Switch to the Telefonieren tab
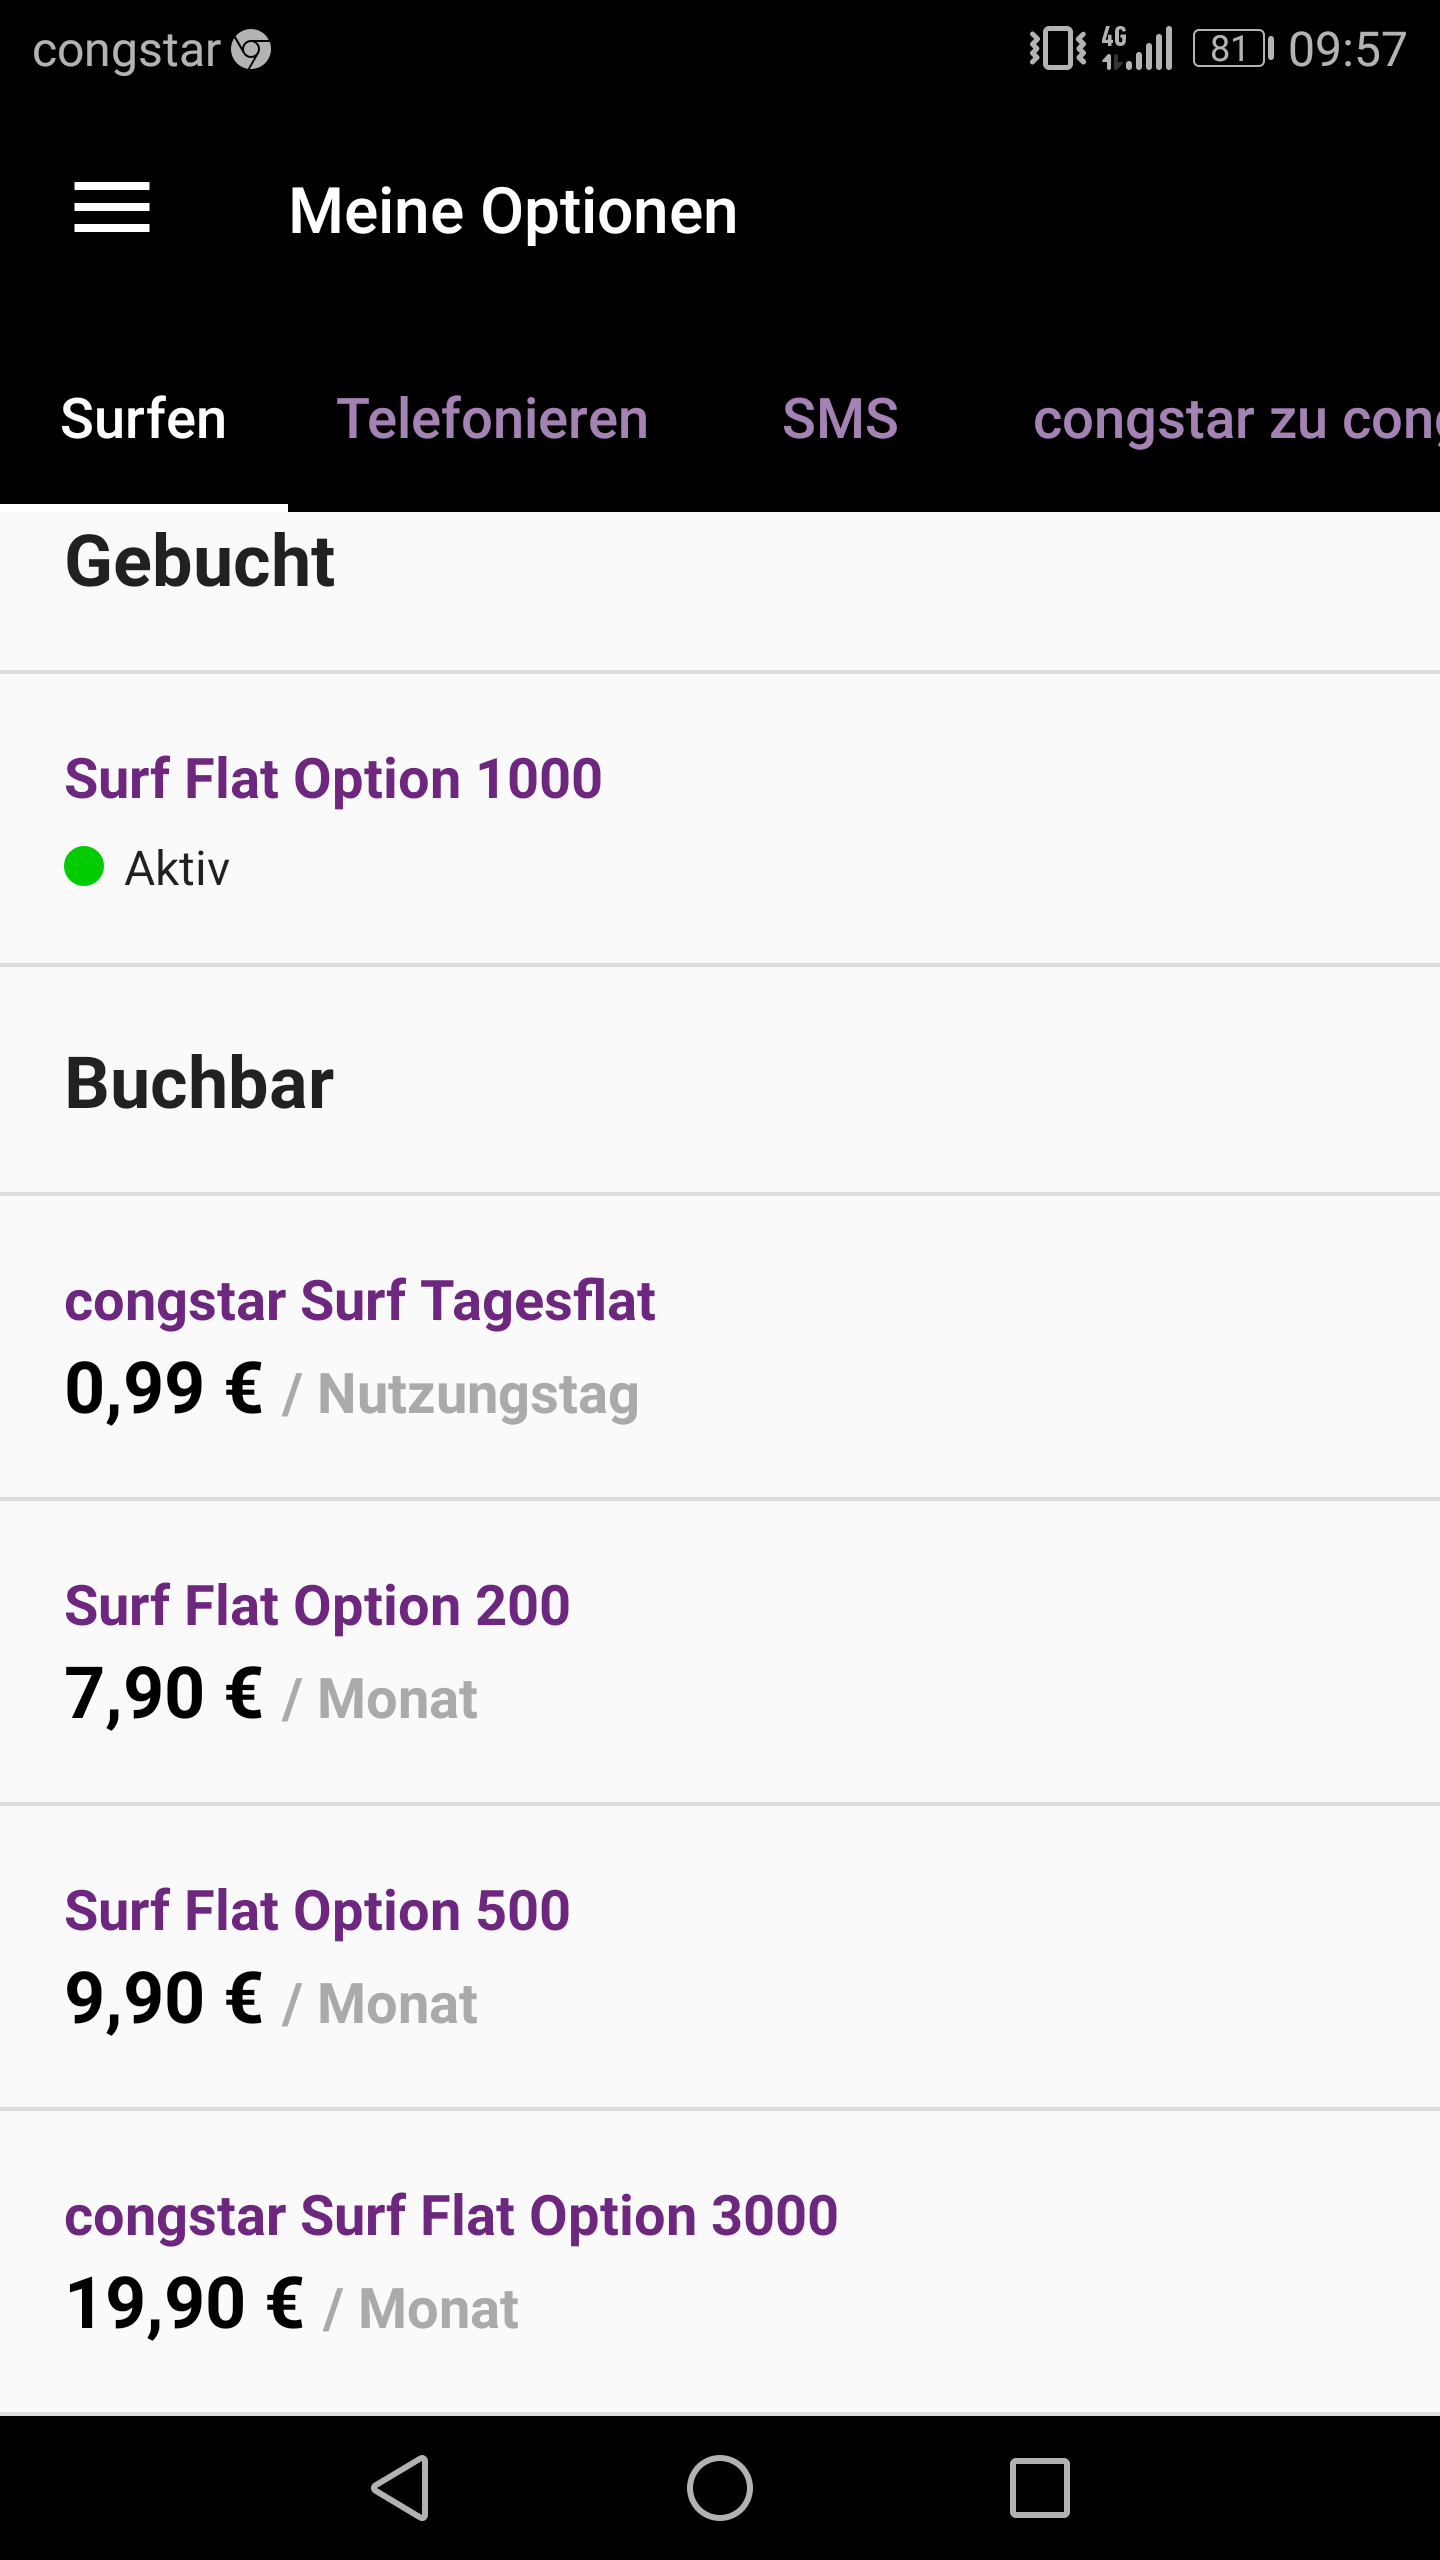 [x=492, y=418]
